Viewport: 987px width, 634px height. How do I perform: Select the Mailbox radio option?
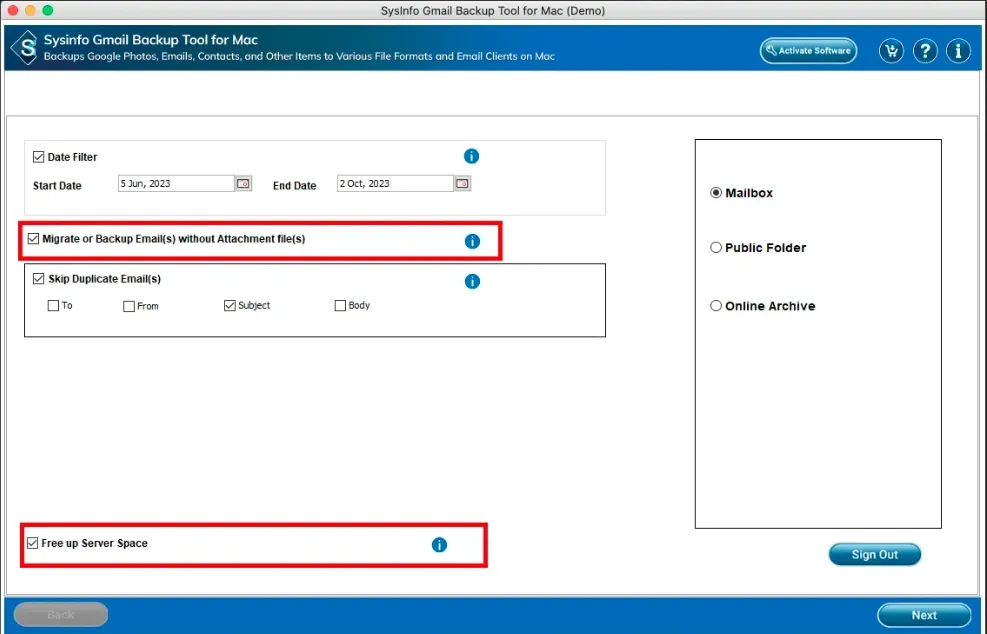coord(716,193)
